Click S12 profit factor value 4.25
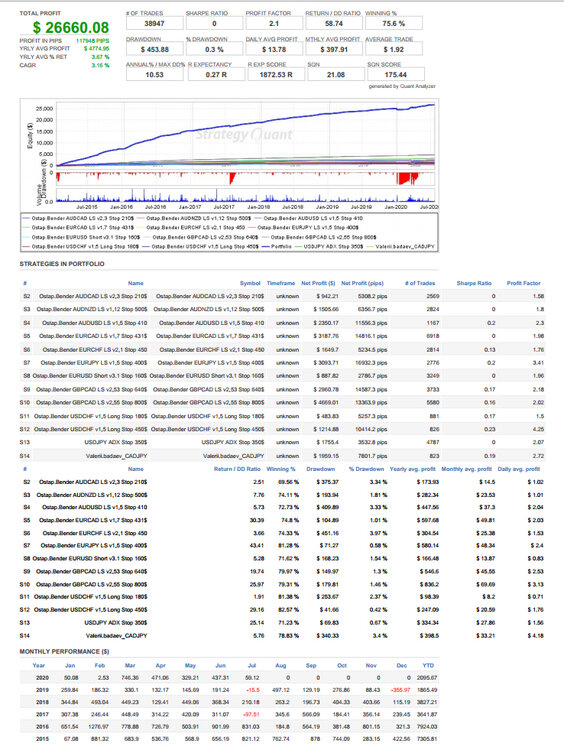This screenshot has height=750, width=564. pos(538,430)
